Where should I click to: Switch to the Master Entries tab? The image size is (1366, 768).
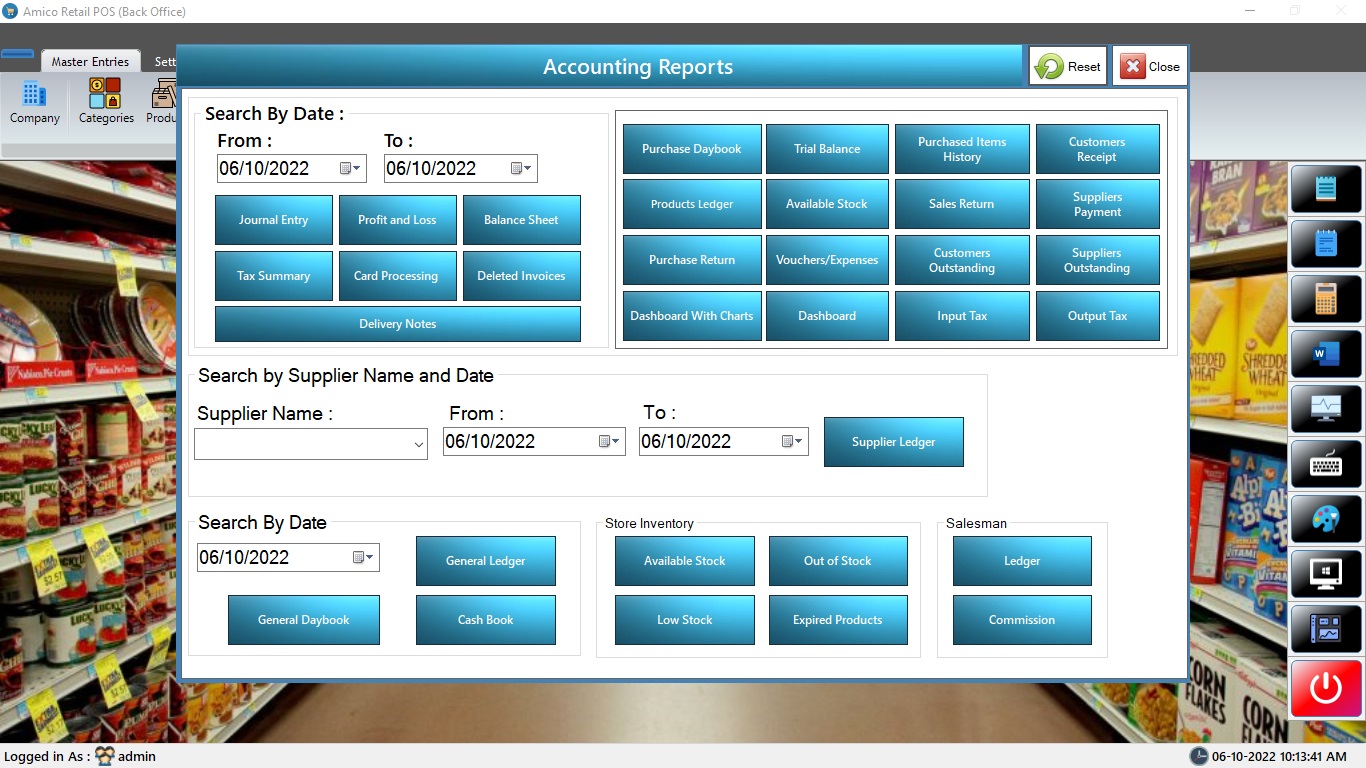(90, 62)
